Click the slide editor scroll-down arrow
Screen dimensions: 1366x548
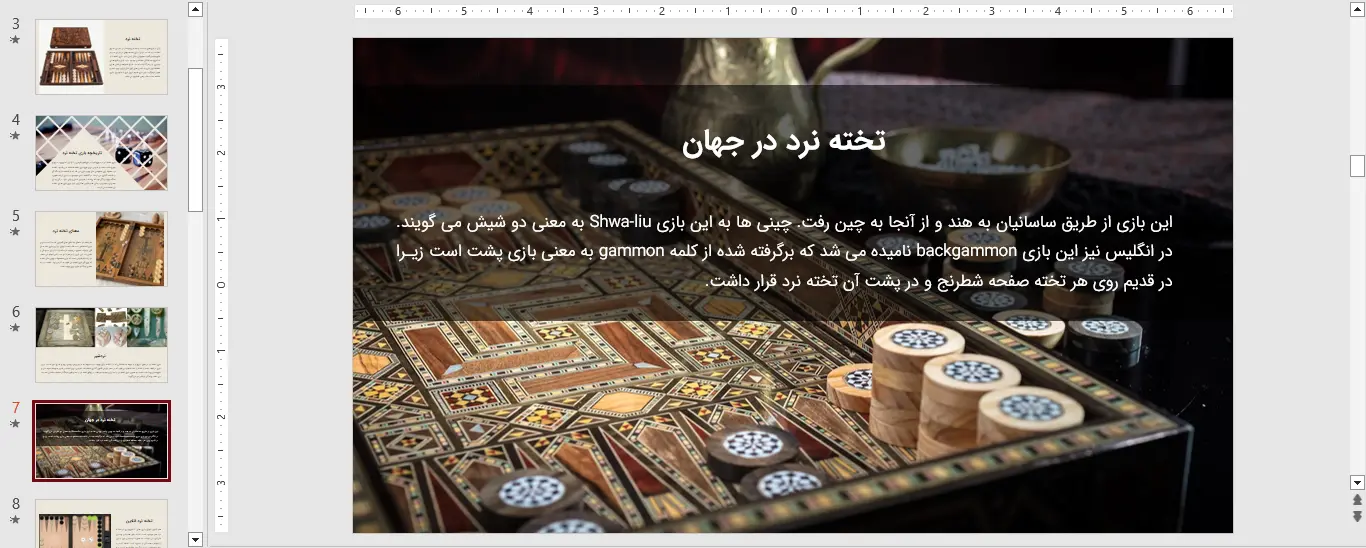tap(1357, 482)
